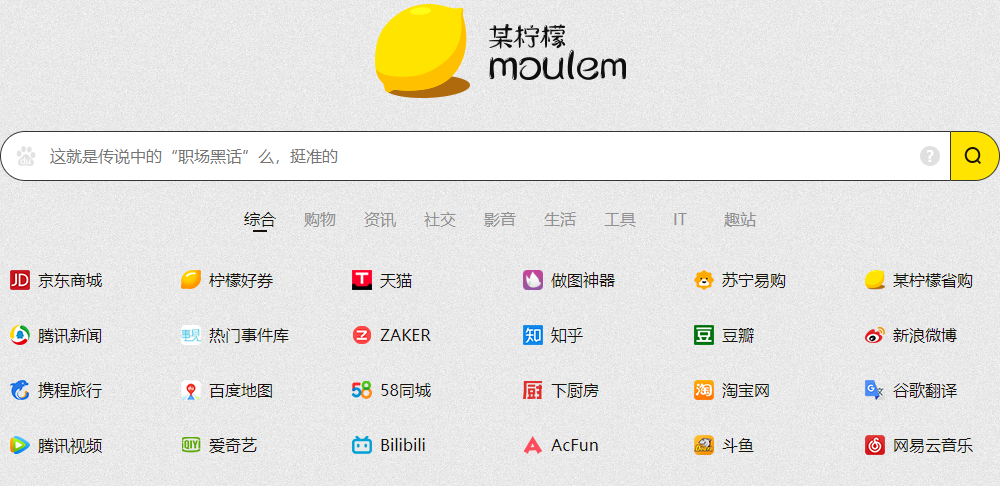Click the purple icon beside 做图神器

(x=533, y=280)
